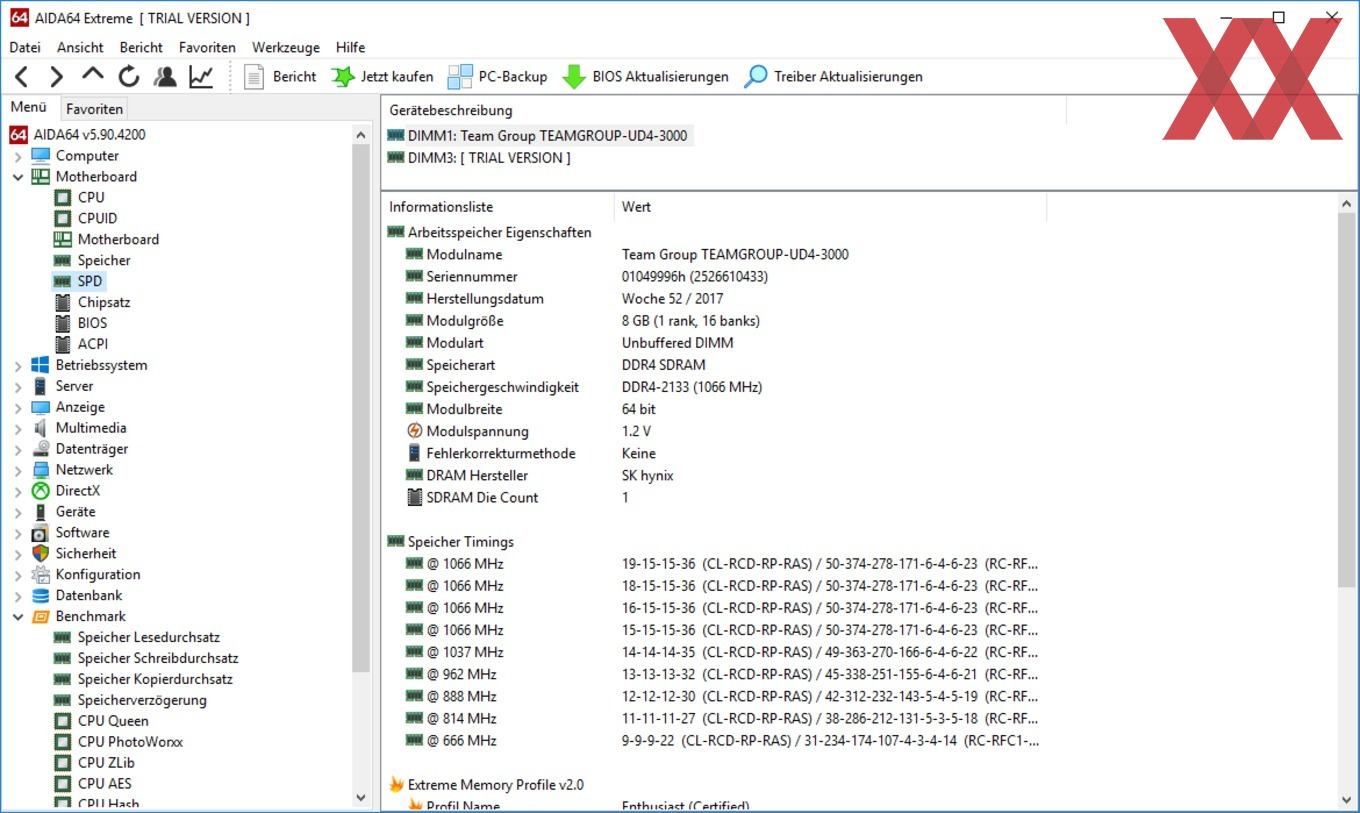Open PC-Backup from toolbar
Viewport: 1360px width, 813px height.
click(498, 77)
